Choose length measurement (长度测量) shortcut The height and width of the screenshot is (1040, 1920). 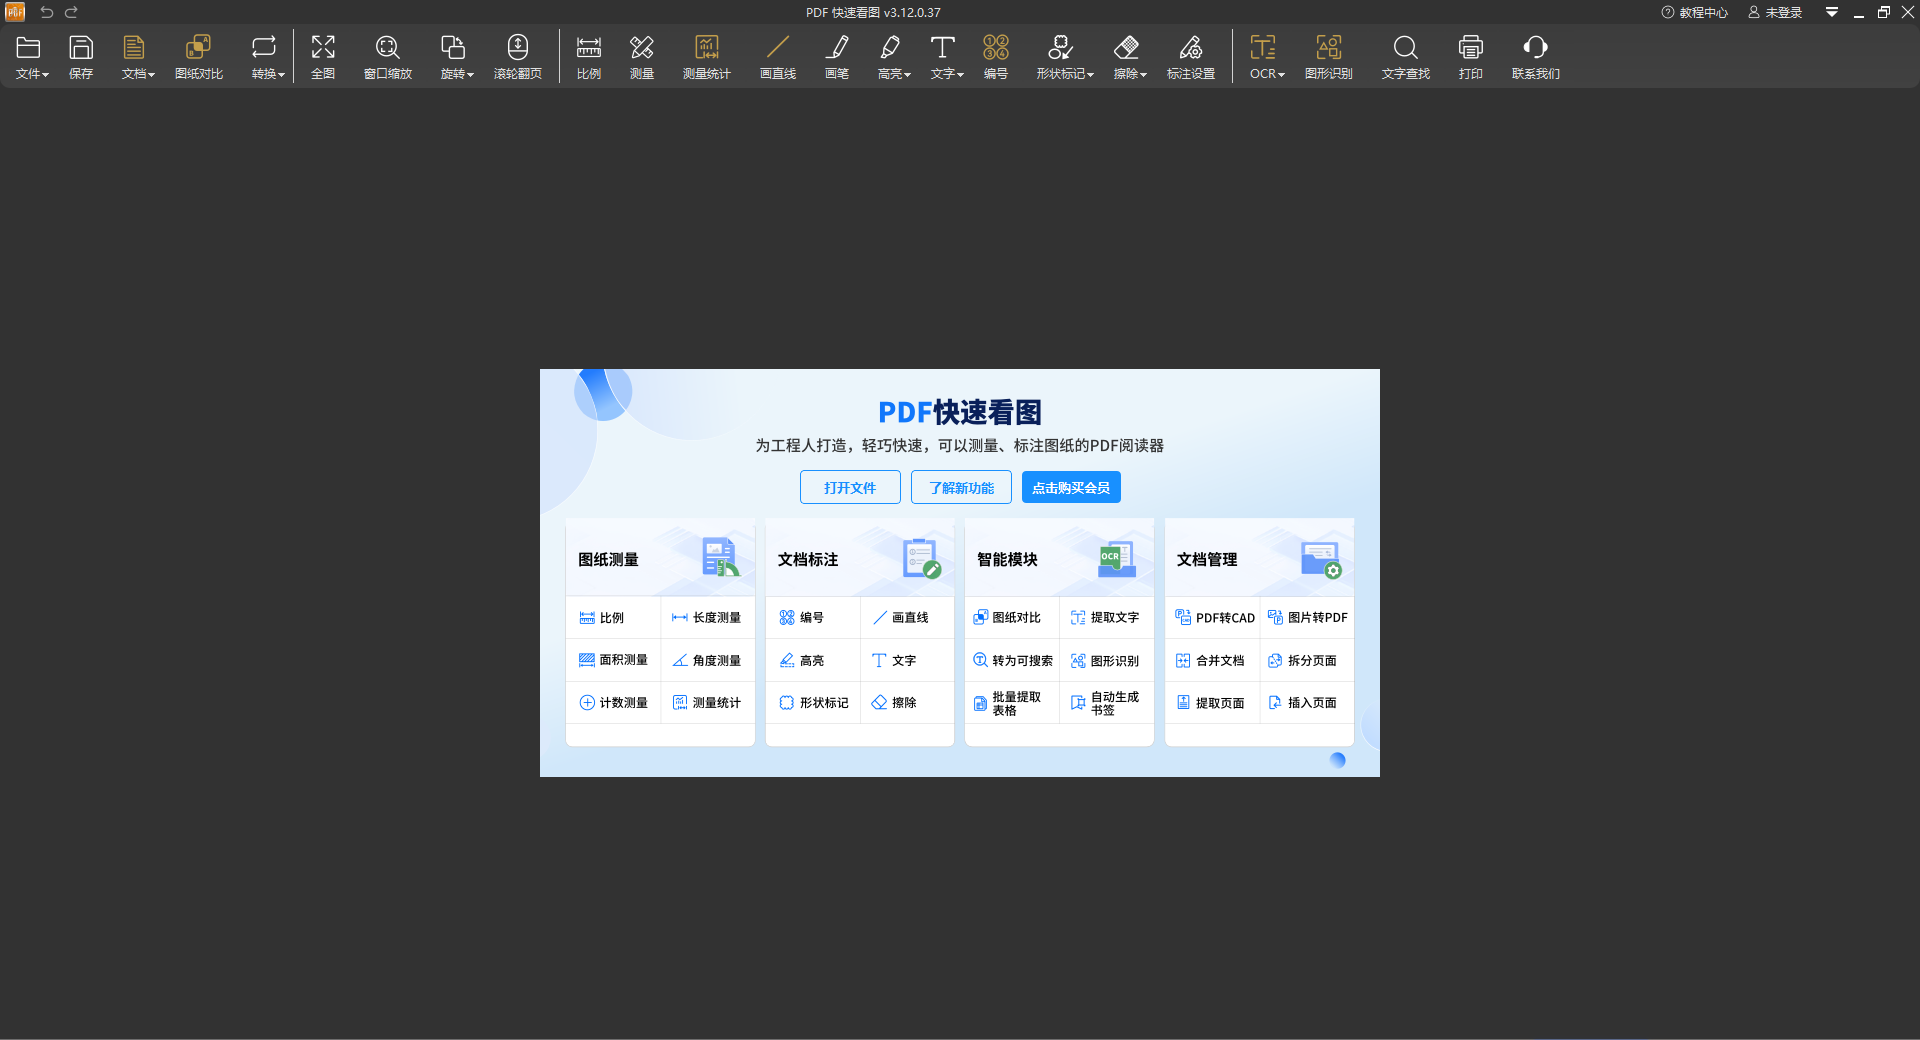point(707,618)
